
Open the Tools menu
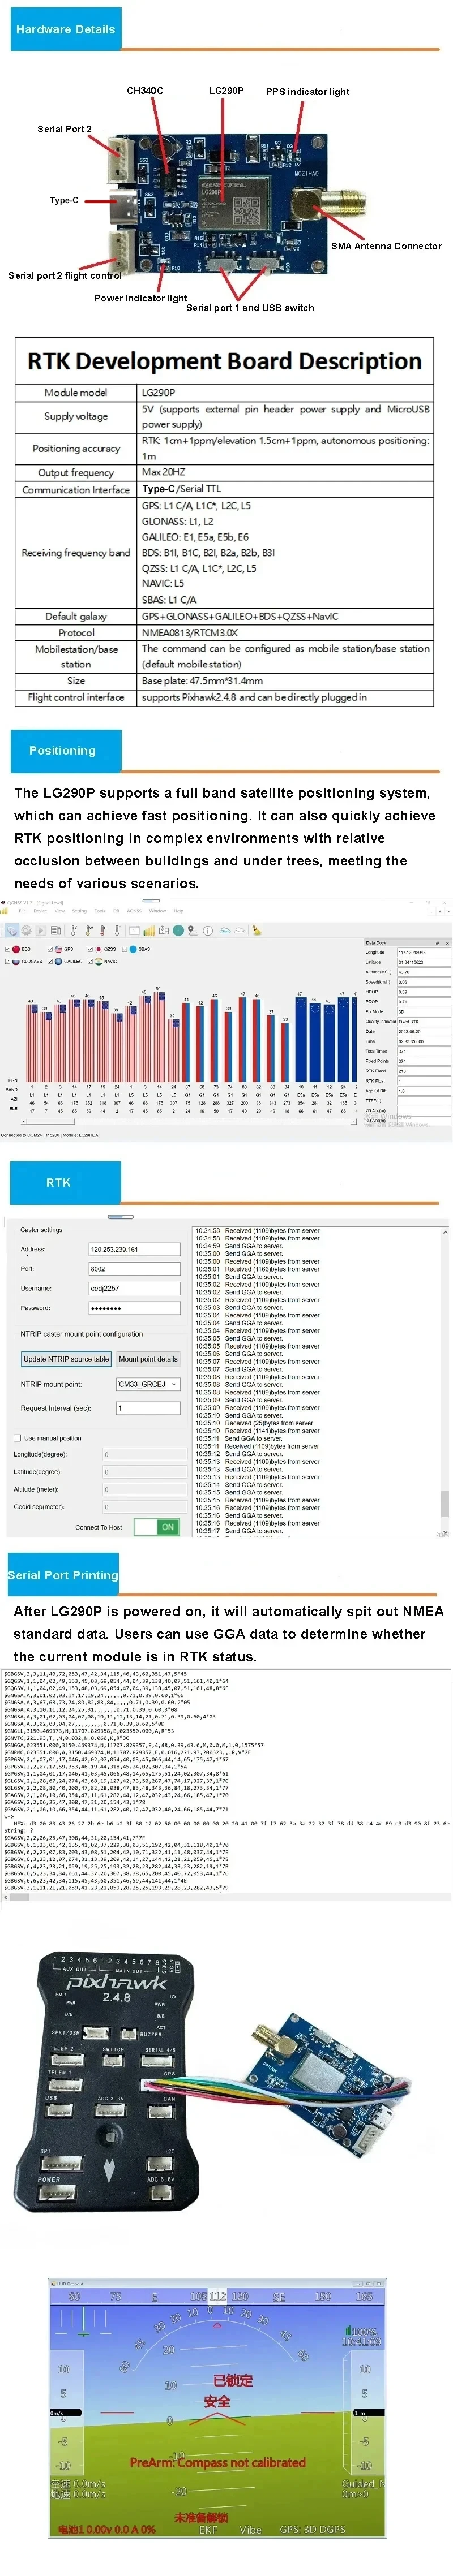(100, 911)
